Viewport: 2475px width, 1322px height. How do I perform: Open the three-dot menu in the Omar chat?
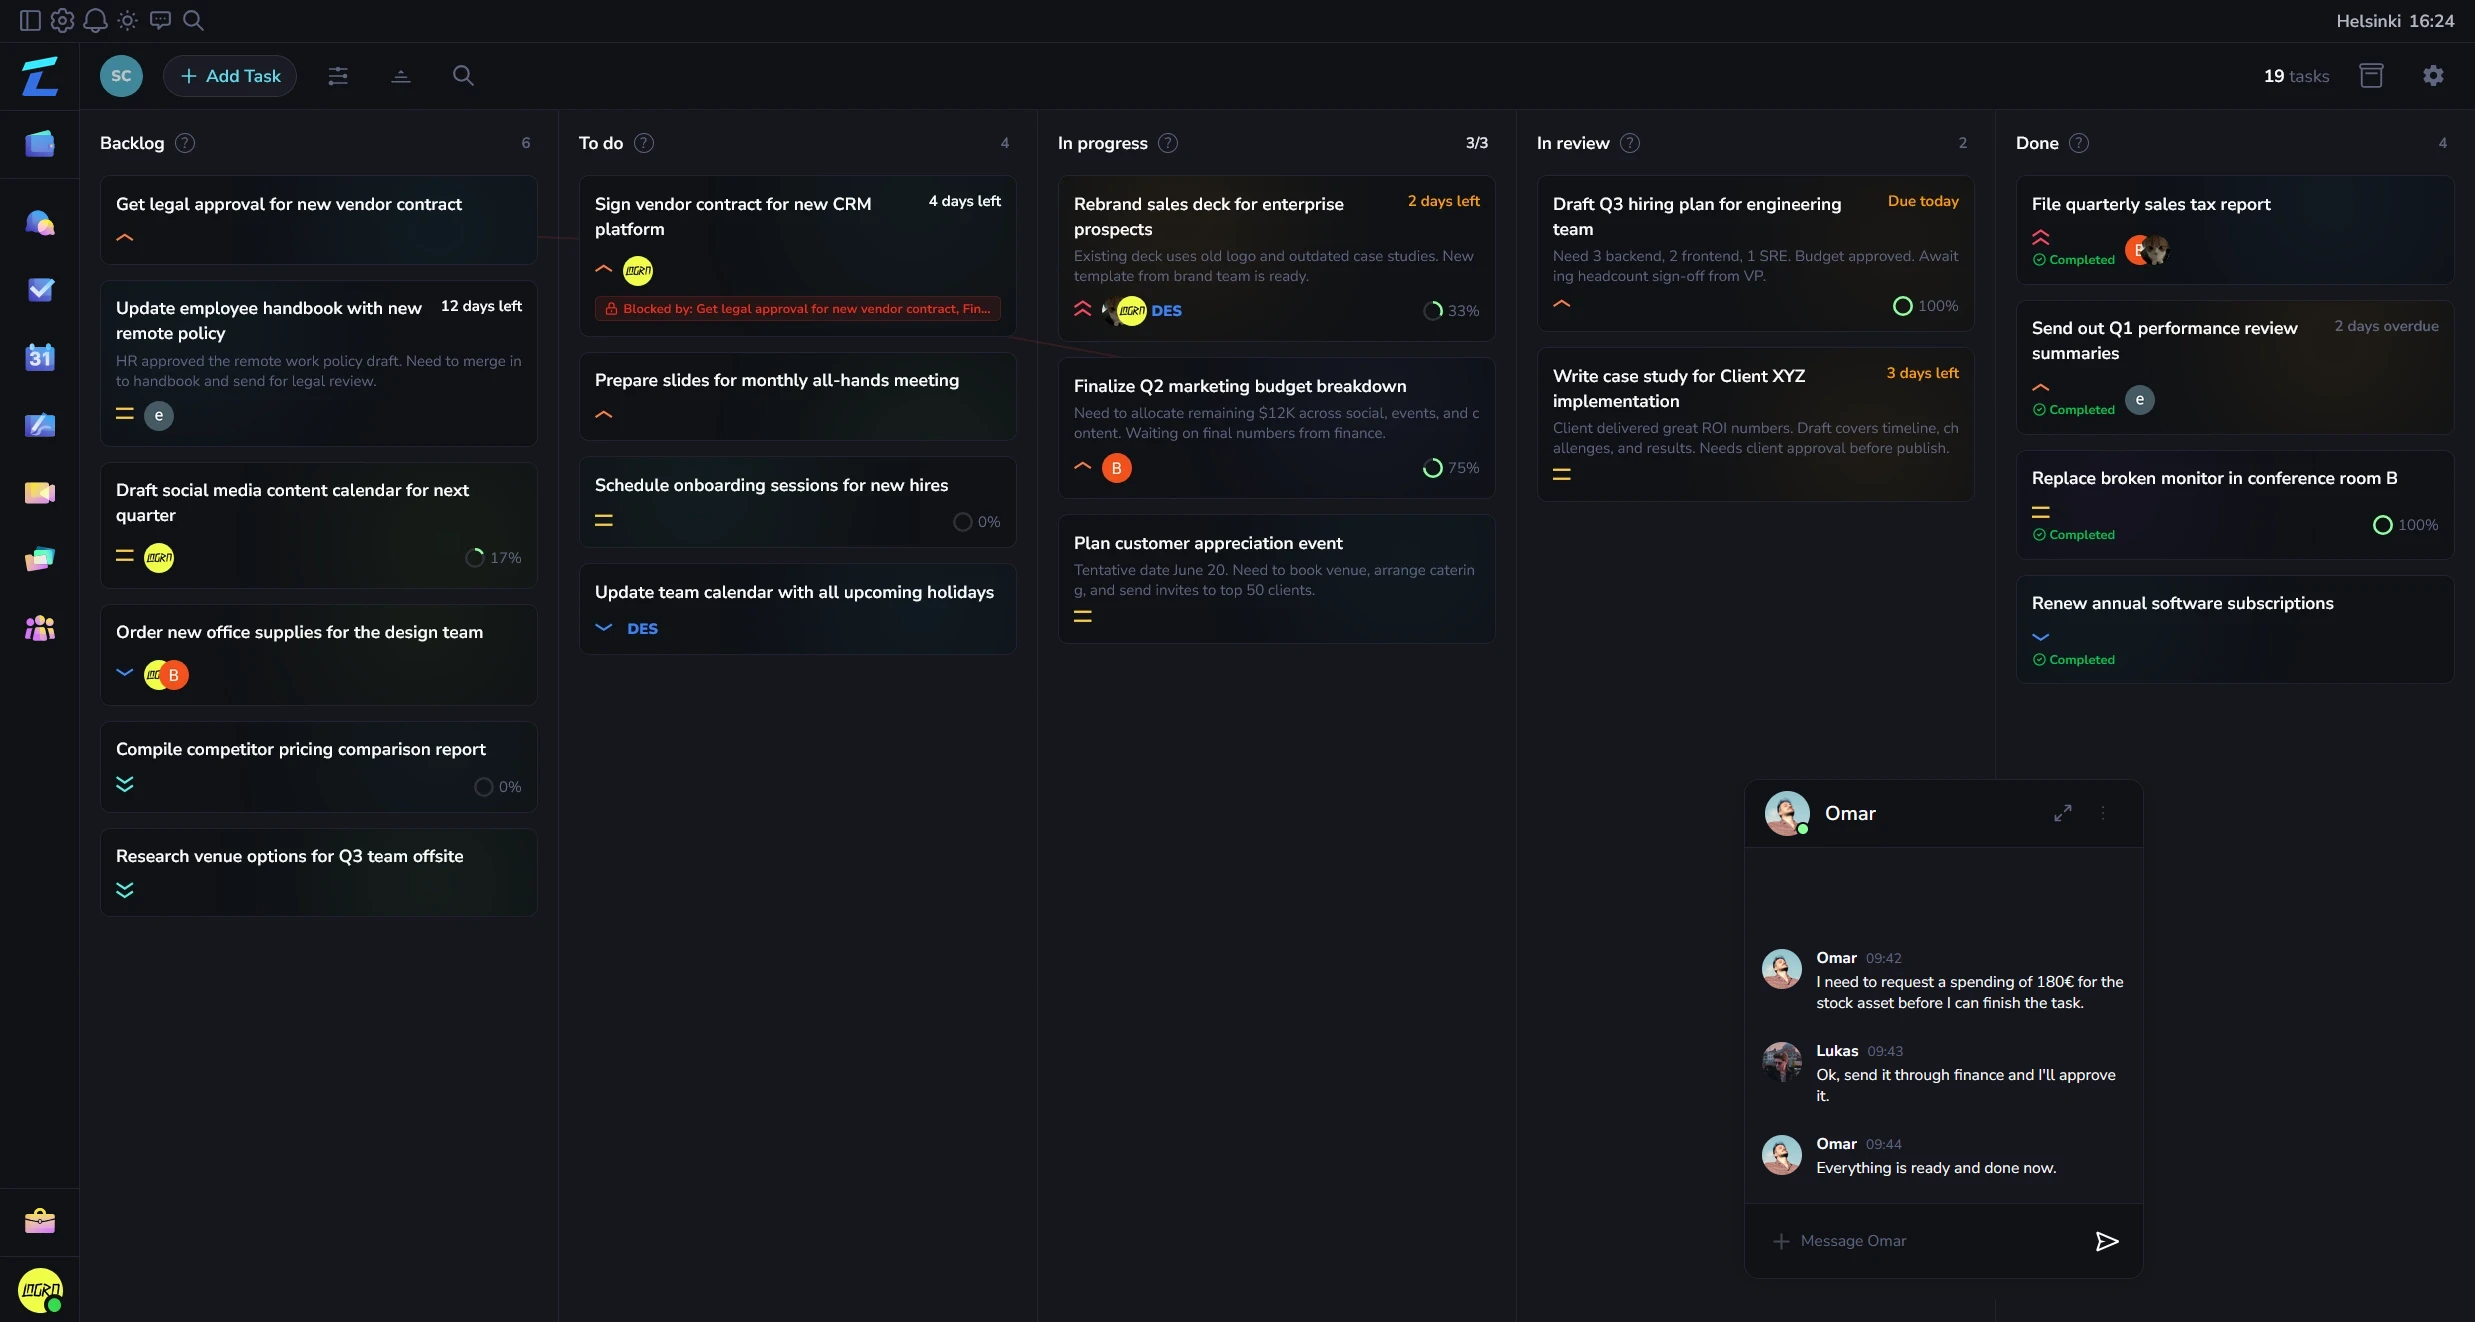pyautogui.click(x=2103, y=813)
